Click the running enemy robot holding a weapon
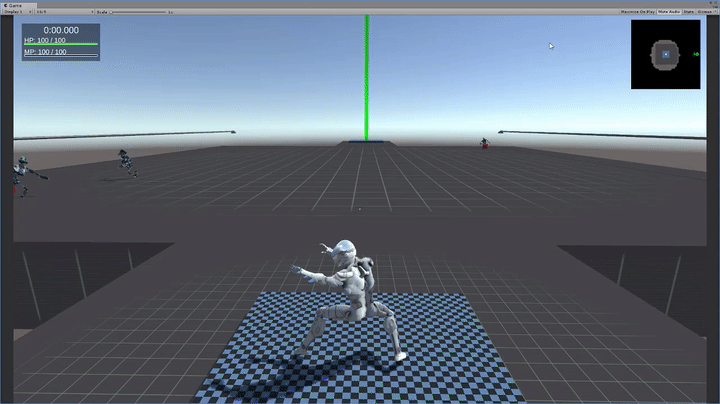720x404 pixels. (125, 161)
